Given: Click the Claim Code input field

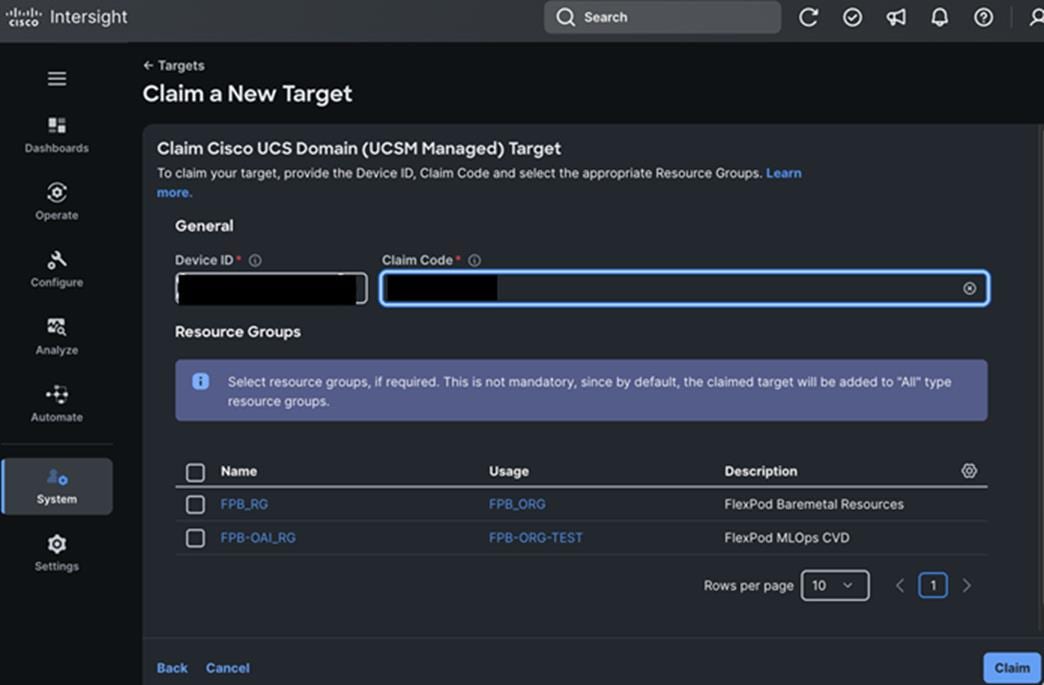Looking at the screenshot, I should pos(684,288).
